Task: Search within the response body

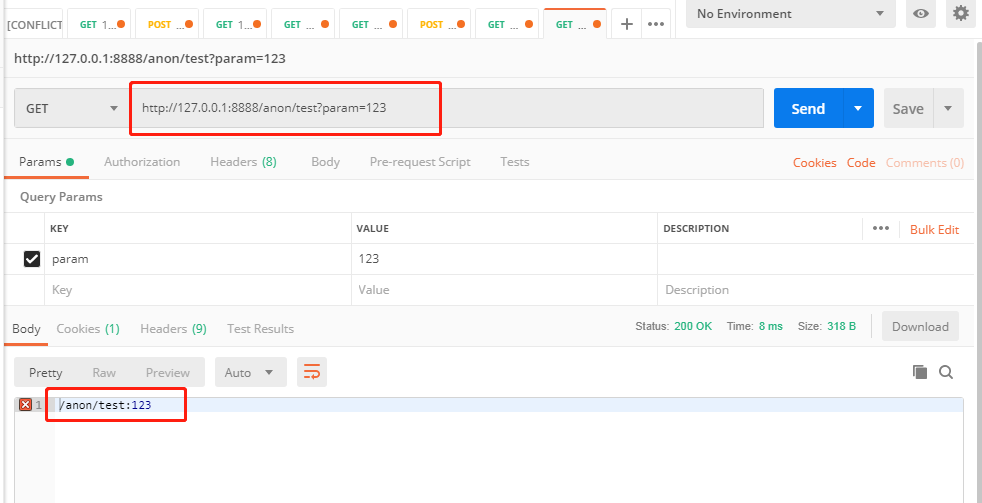Action: 946,372
